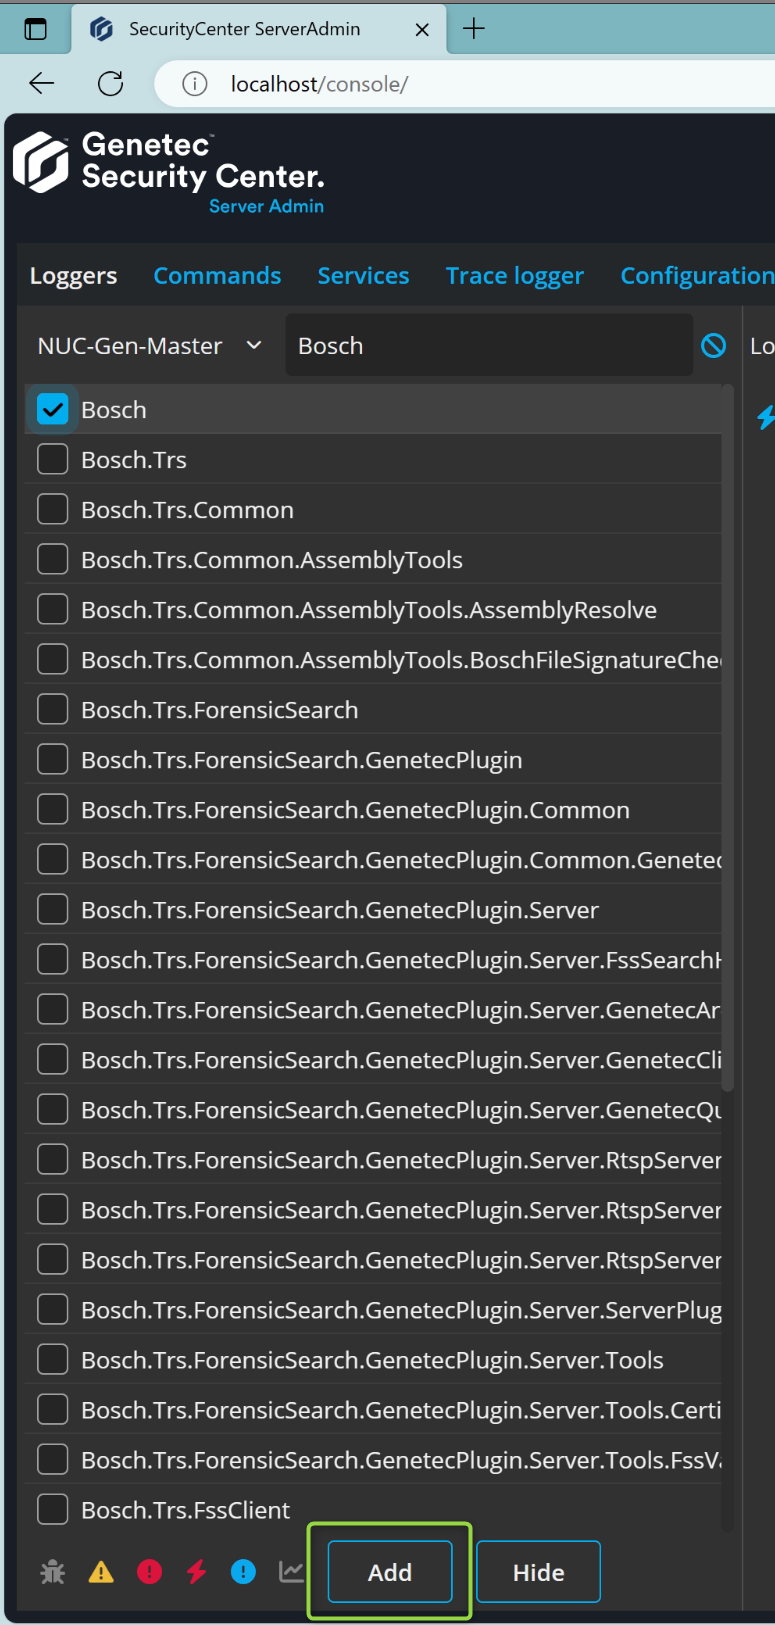Clear the Bosch logger filter
775x1625 pixels.
tap(713, 346)
